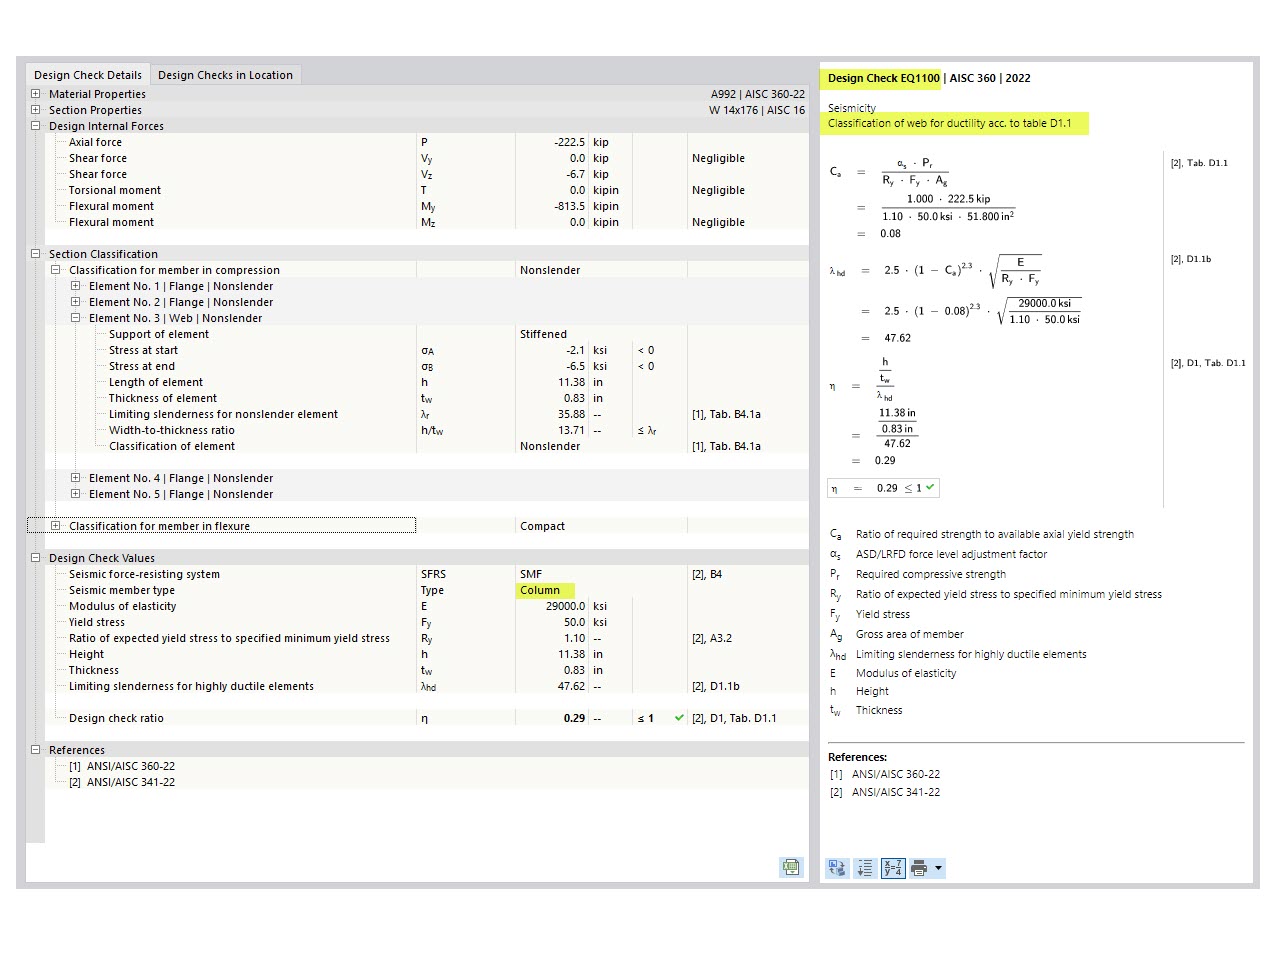
Task: Click the highlighted Design Check EQ1100 label
Action: click(x=881, y=78)
